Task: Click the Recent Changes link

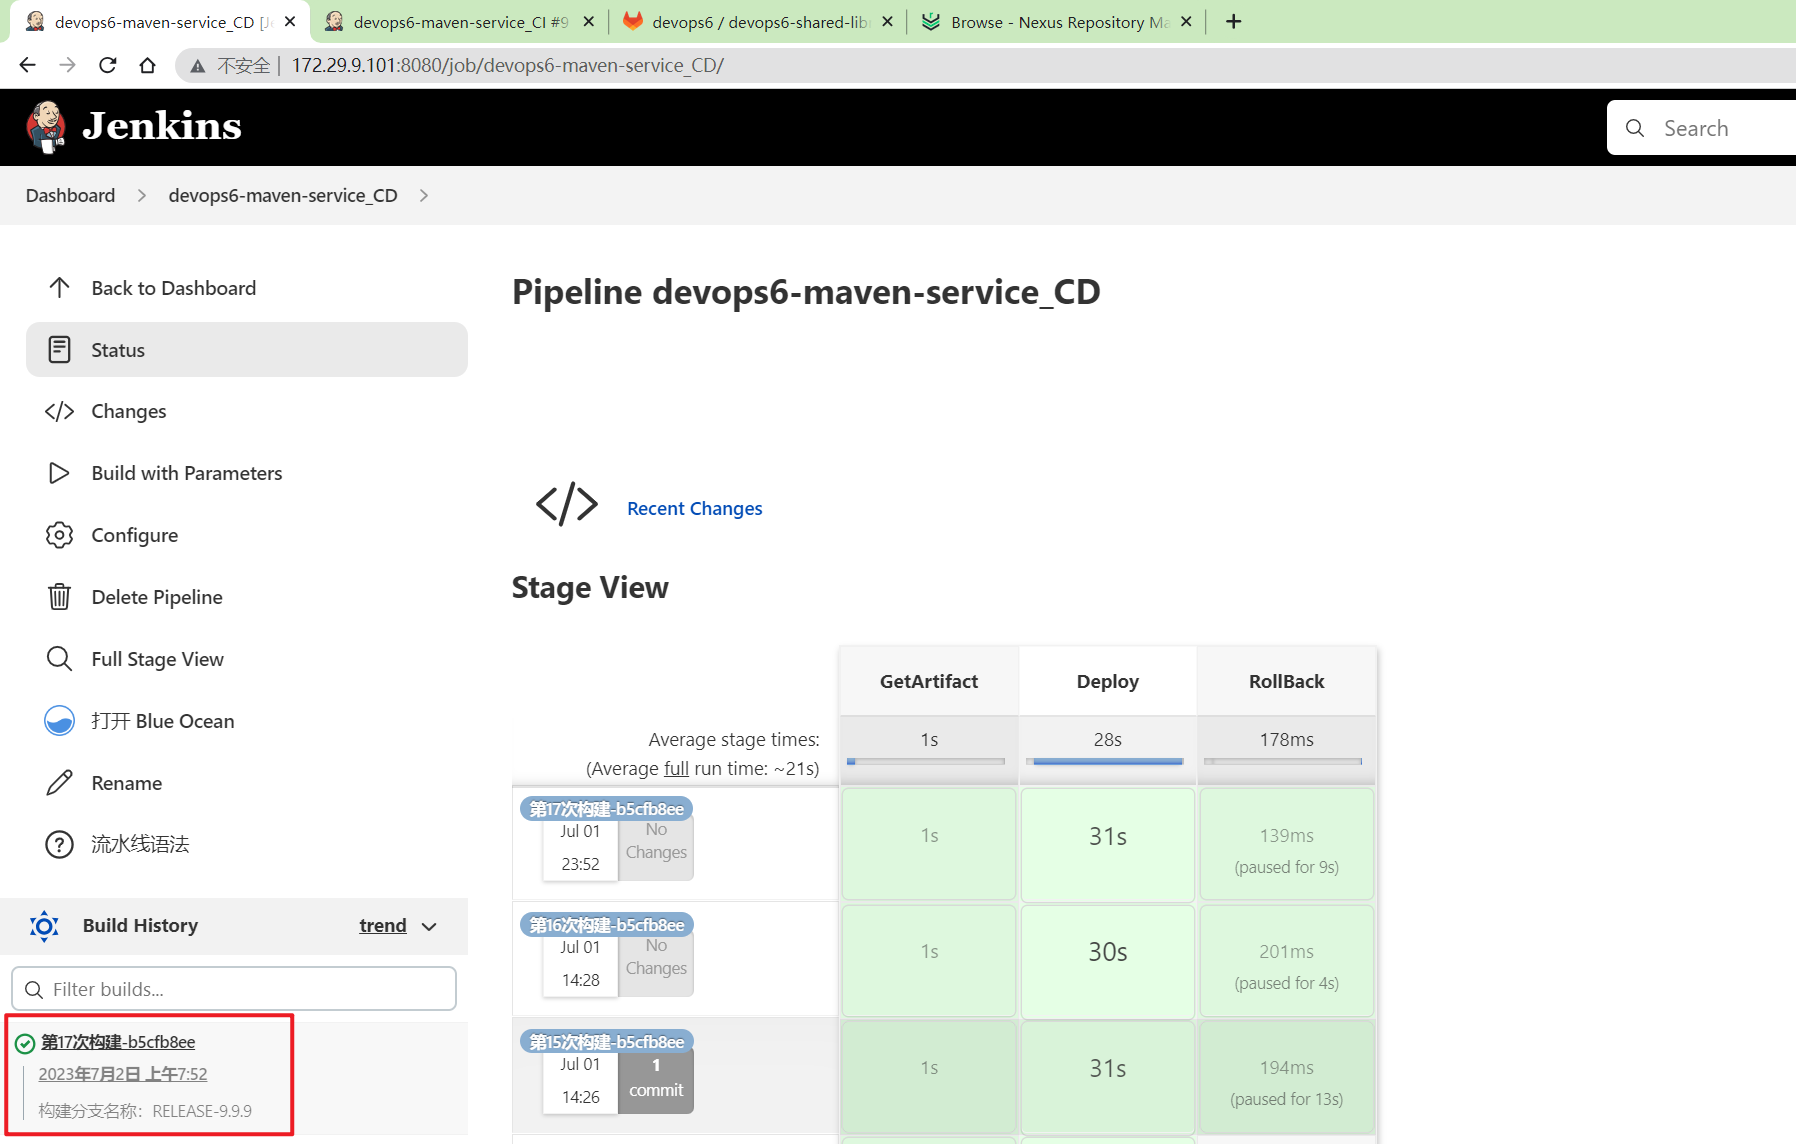Action: (694, 508)
